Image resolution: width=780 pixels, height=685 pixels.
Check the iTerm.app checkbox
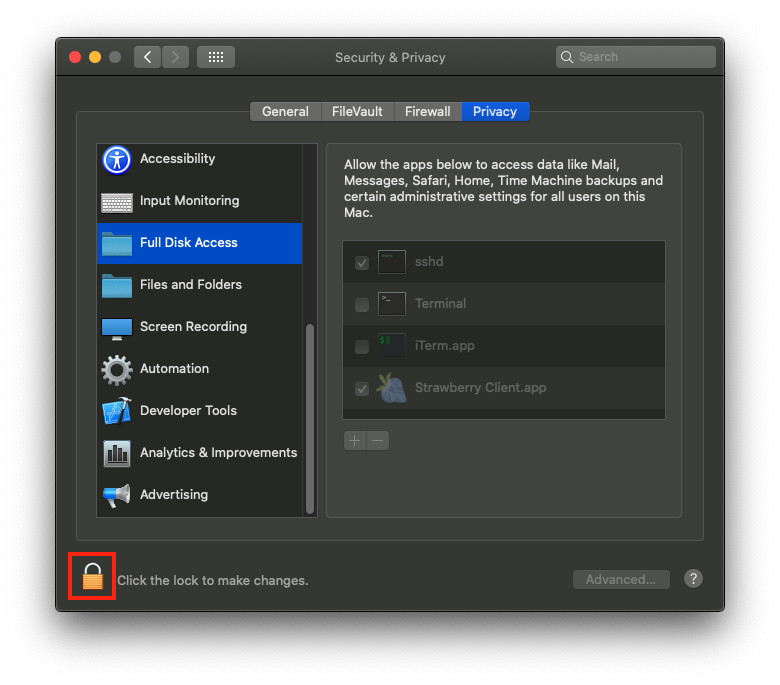[362, 347]
